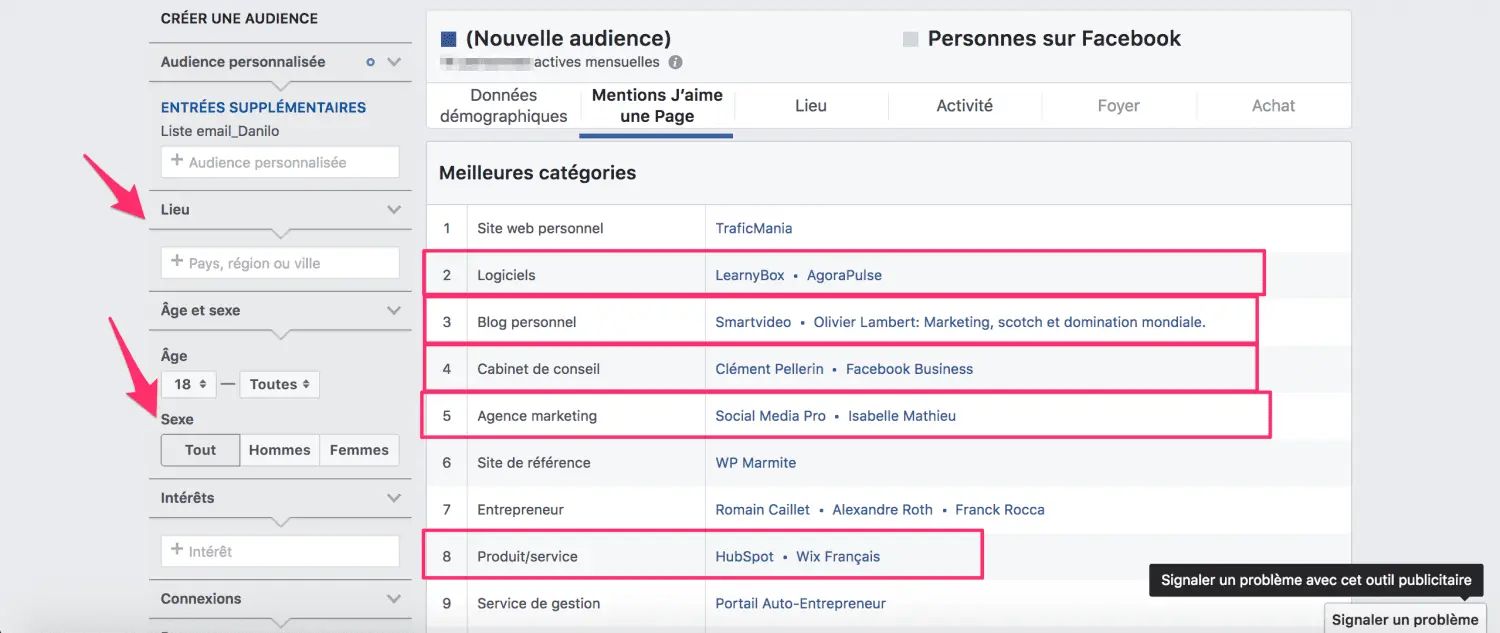This screenshot has width=1500, height=633.
Task: Click the Site de référence category cell
Action: [586, 463]
